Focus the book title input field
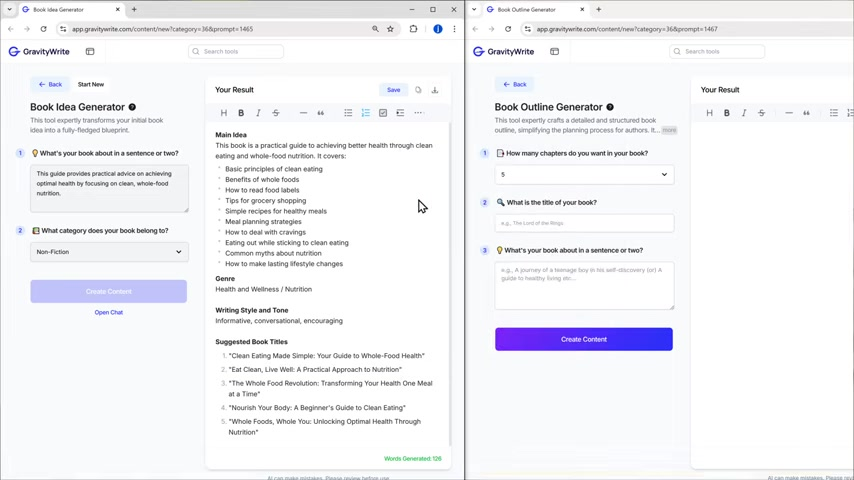Viewport: 854px width, 480px height. pyautogui.click(x=584, y=223)
